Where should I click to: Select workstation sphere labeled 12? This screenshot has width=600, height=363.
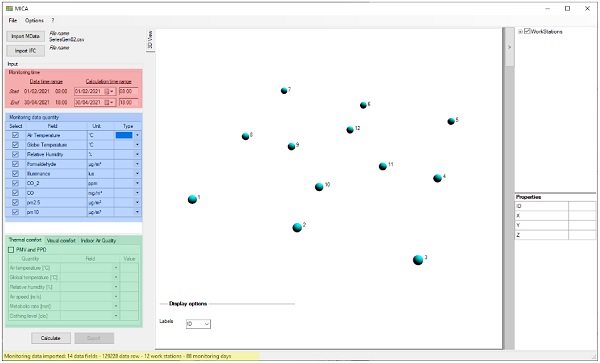pos(350,130)
